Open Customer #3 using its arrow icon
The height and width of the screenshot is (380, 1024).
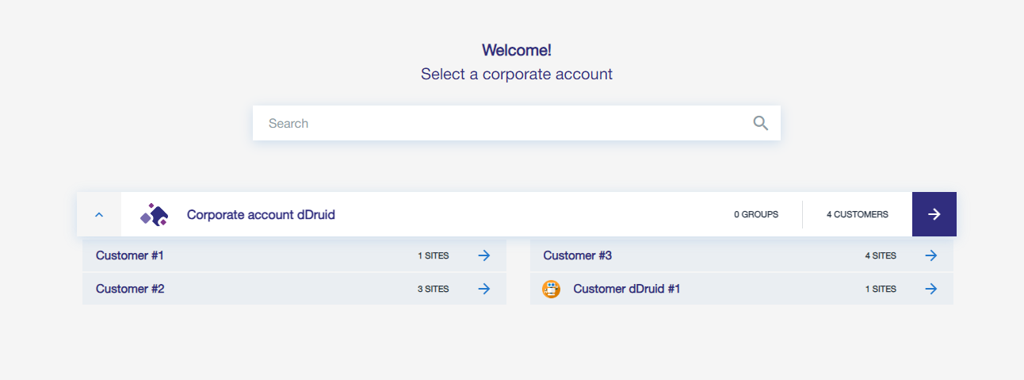tap(931, 255)
